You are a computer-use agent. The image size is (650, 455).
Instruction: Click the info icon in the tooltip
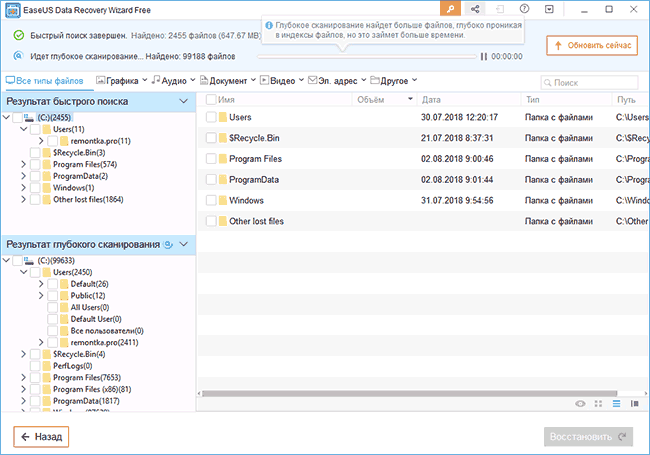point(269,26)
